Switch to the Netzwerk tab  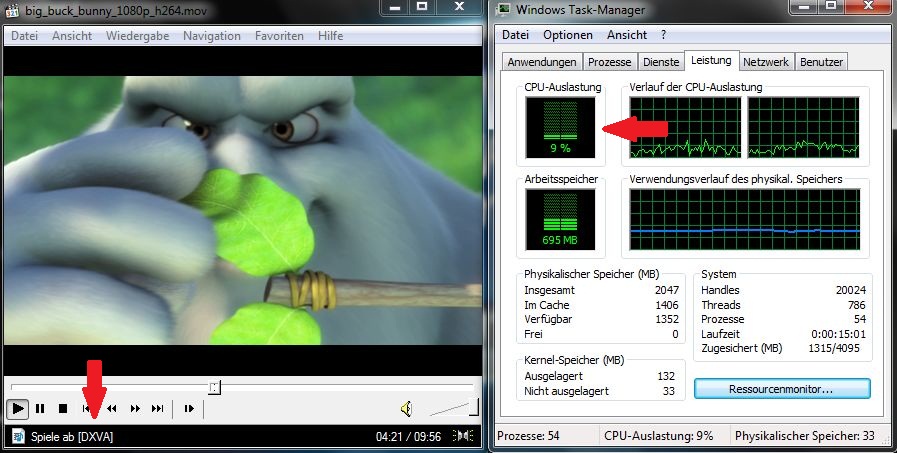[766, 62]
